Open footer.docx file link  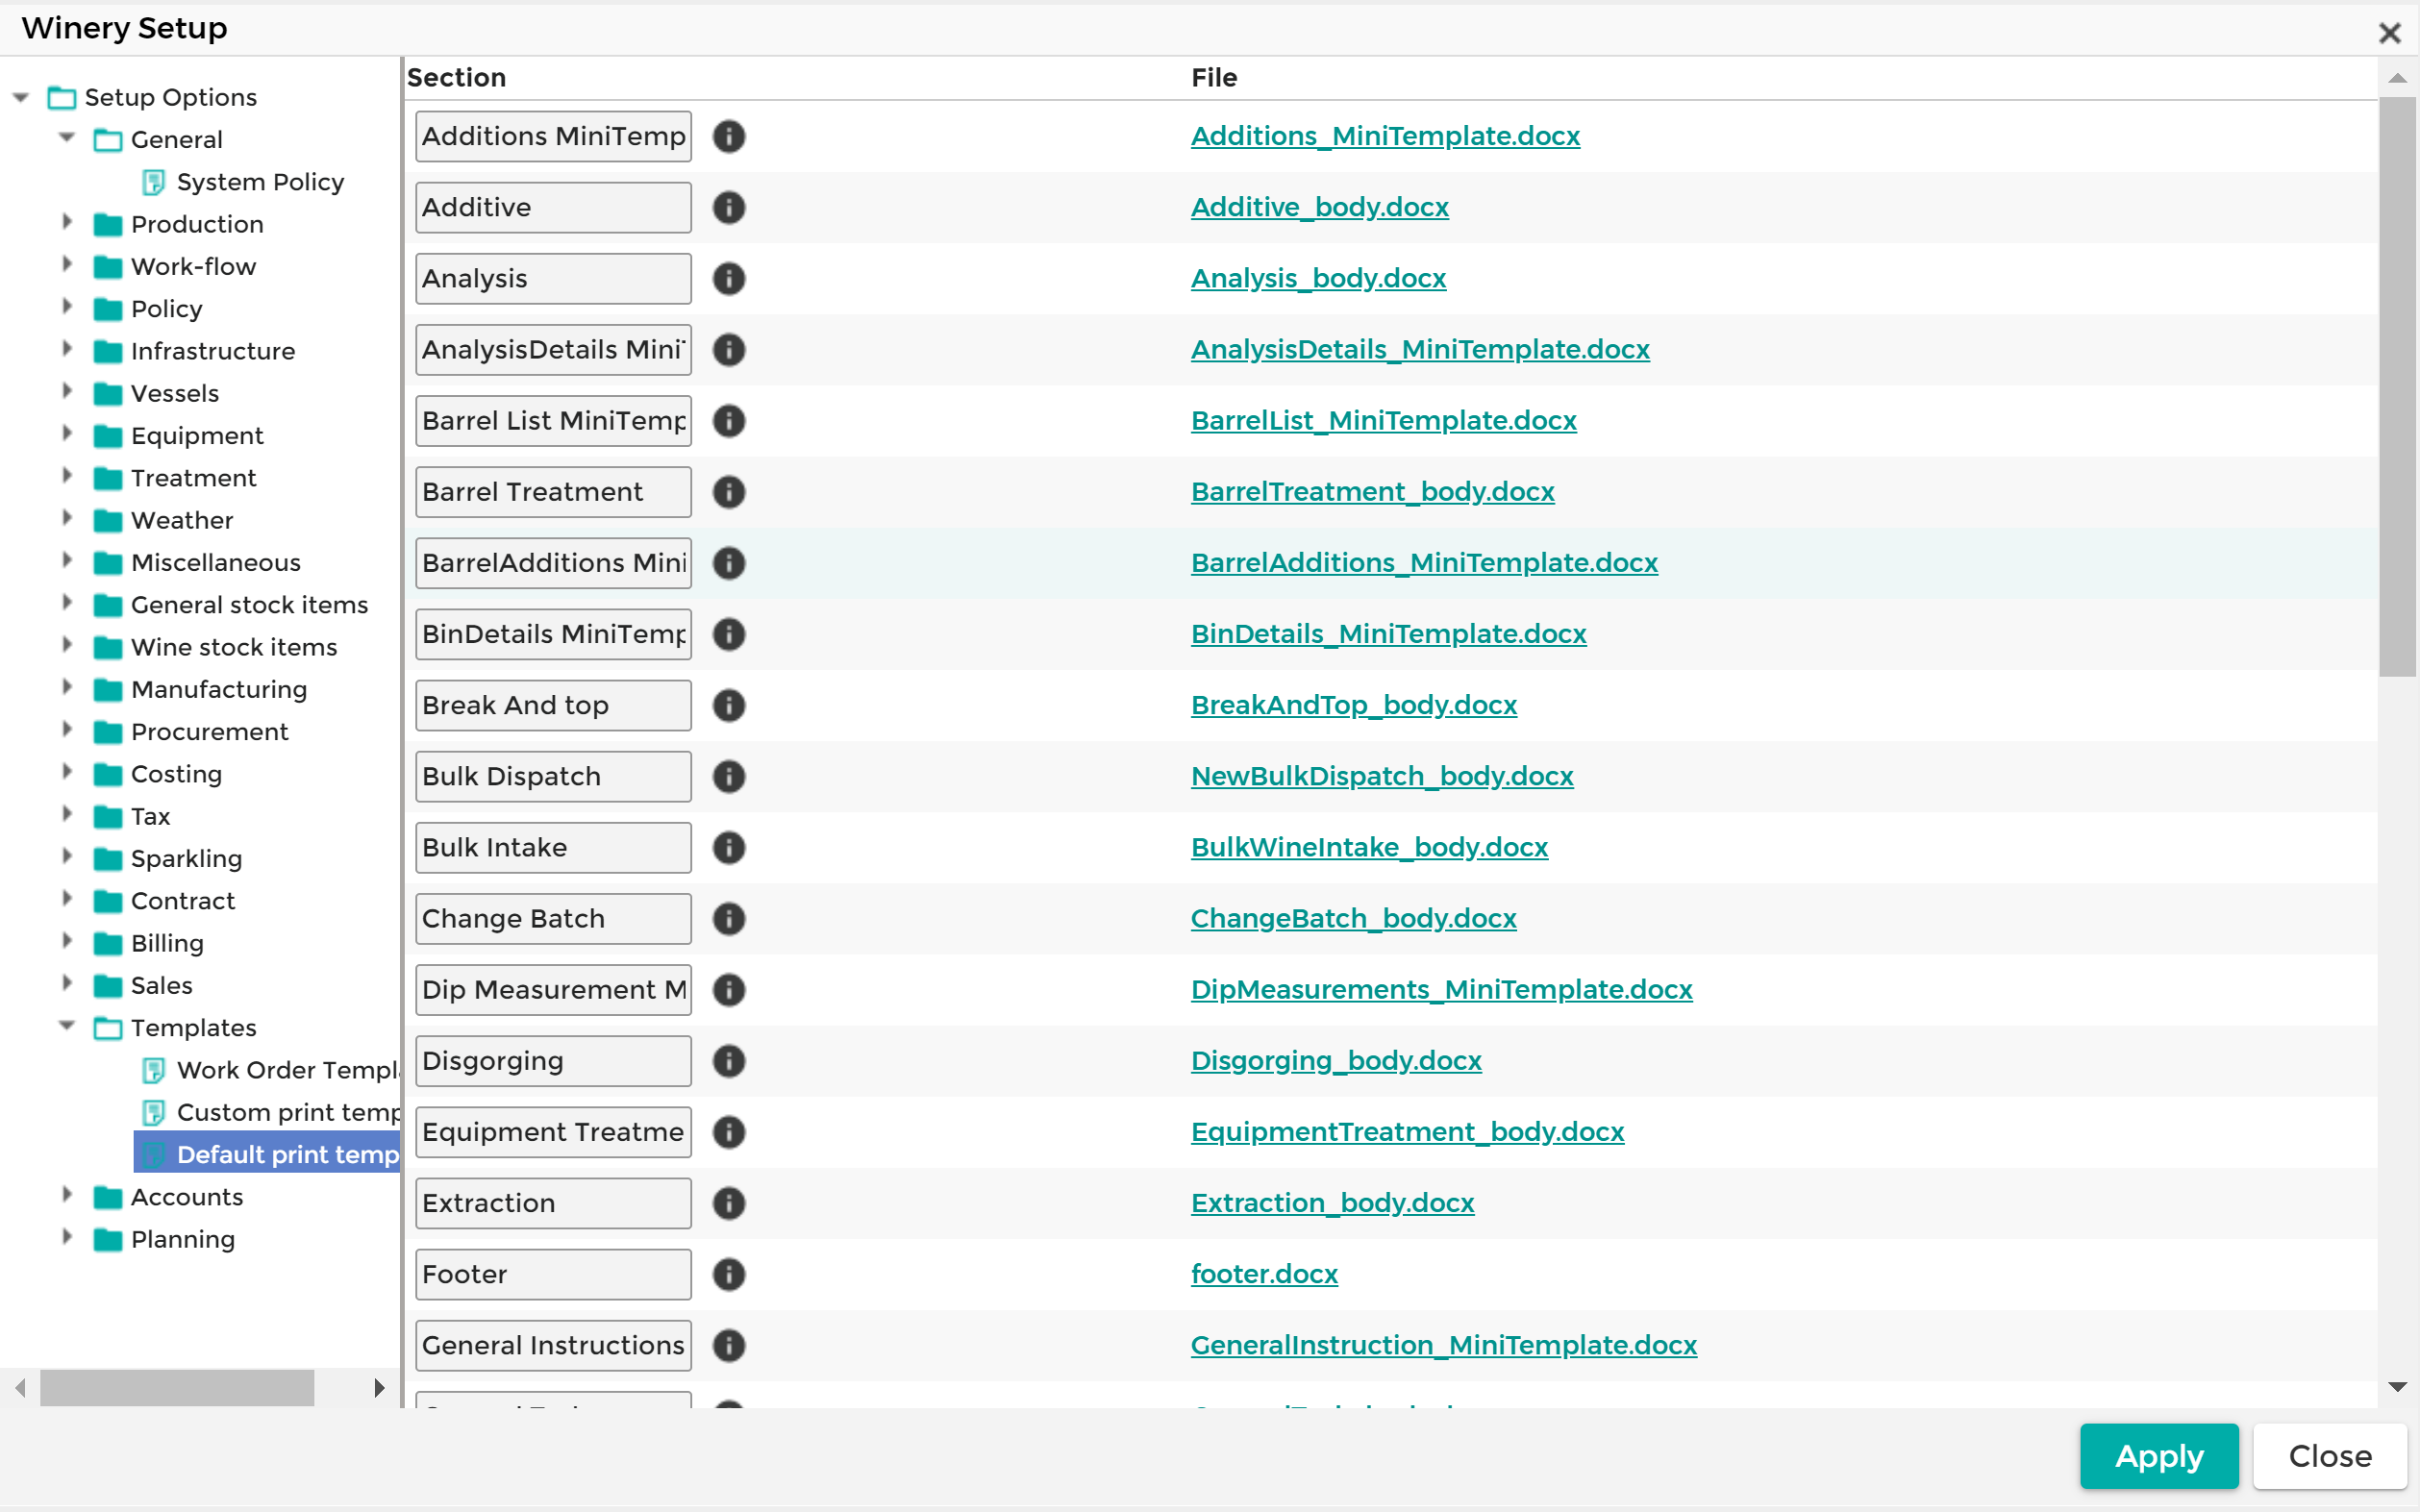tap(1264, 1274)
